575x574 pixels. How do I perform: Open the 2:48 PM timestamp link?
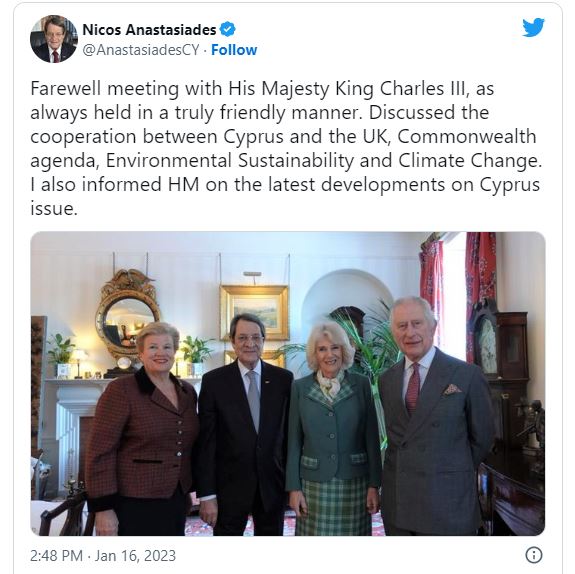[56, 556]
